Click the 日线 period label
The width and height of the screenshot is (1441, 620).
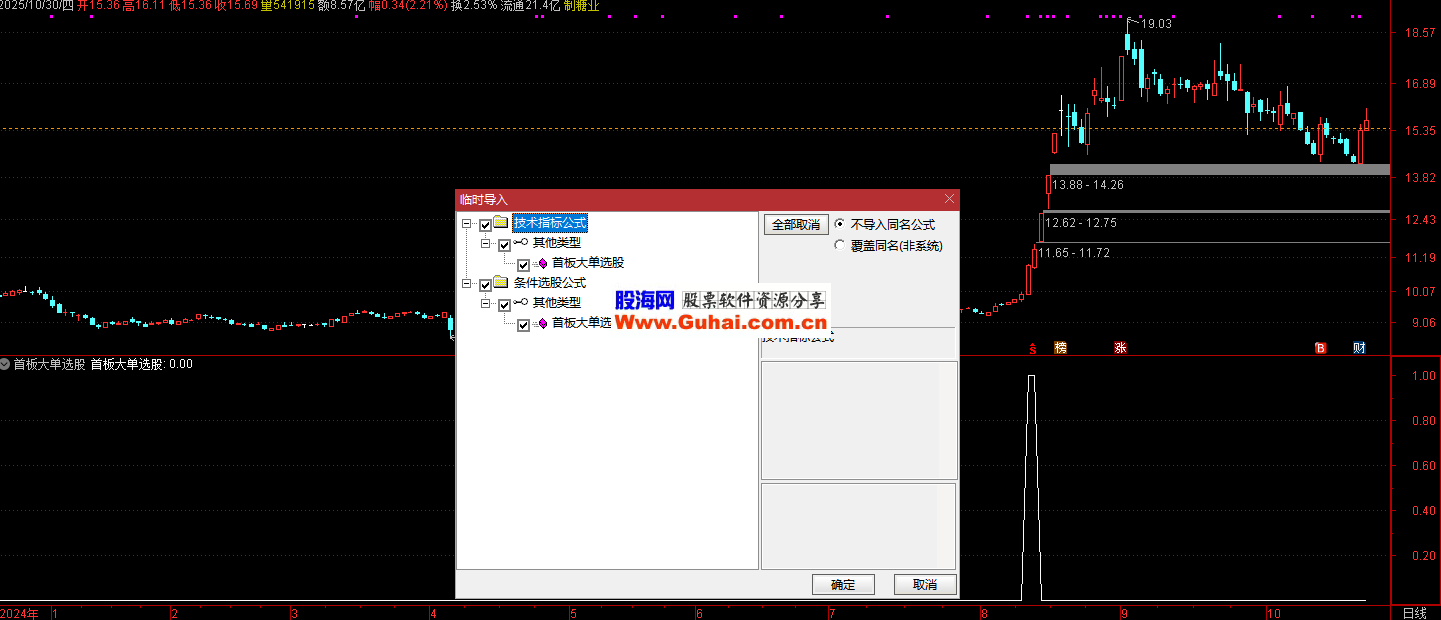pos(1414,612)
